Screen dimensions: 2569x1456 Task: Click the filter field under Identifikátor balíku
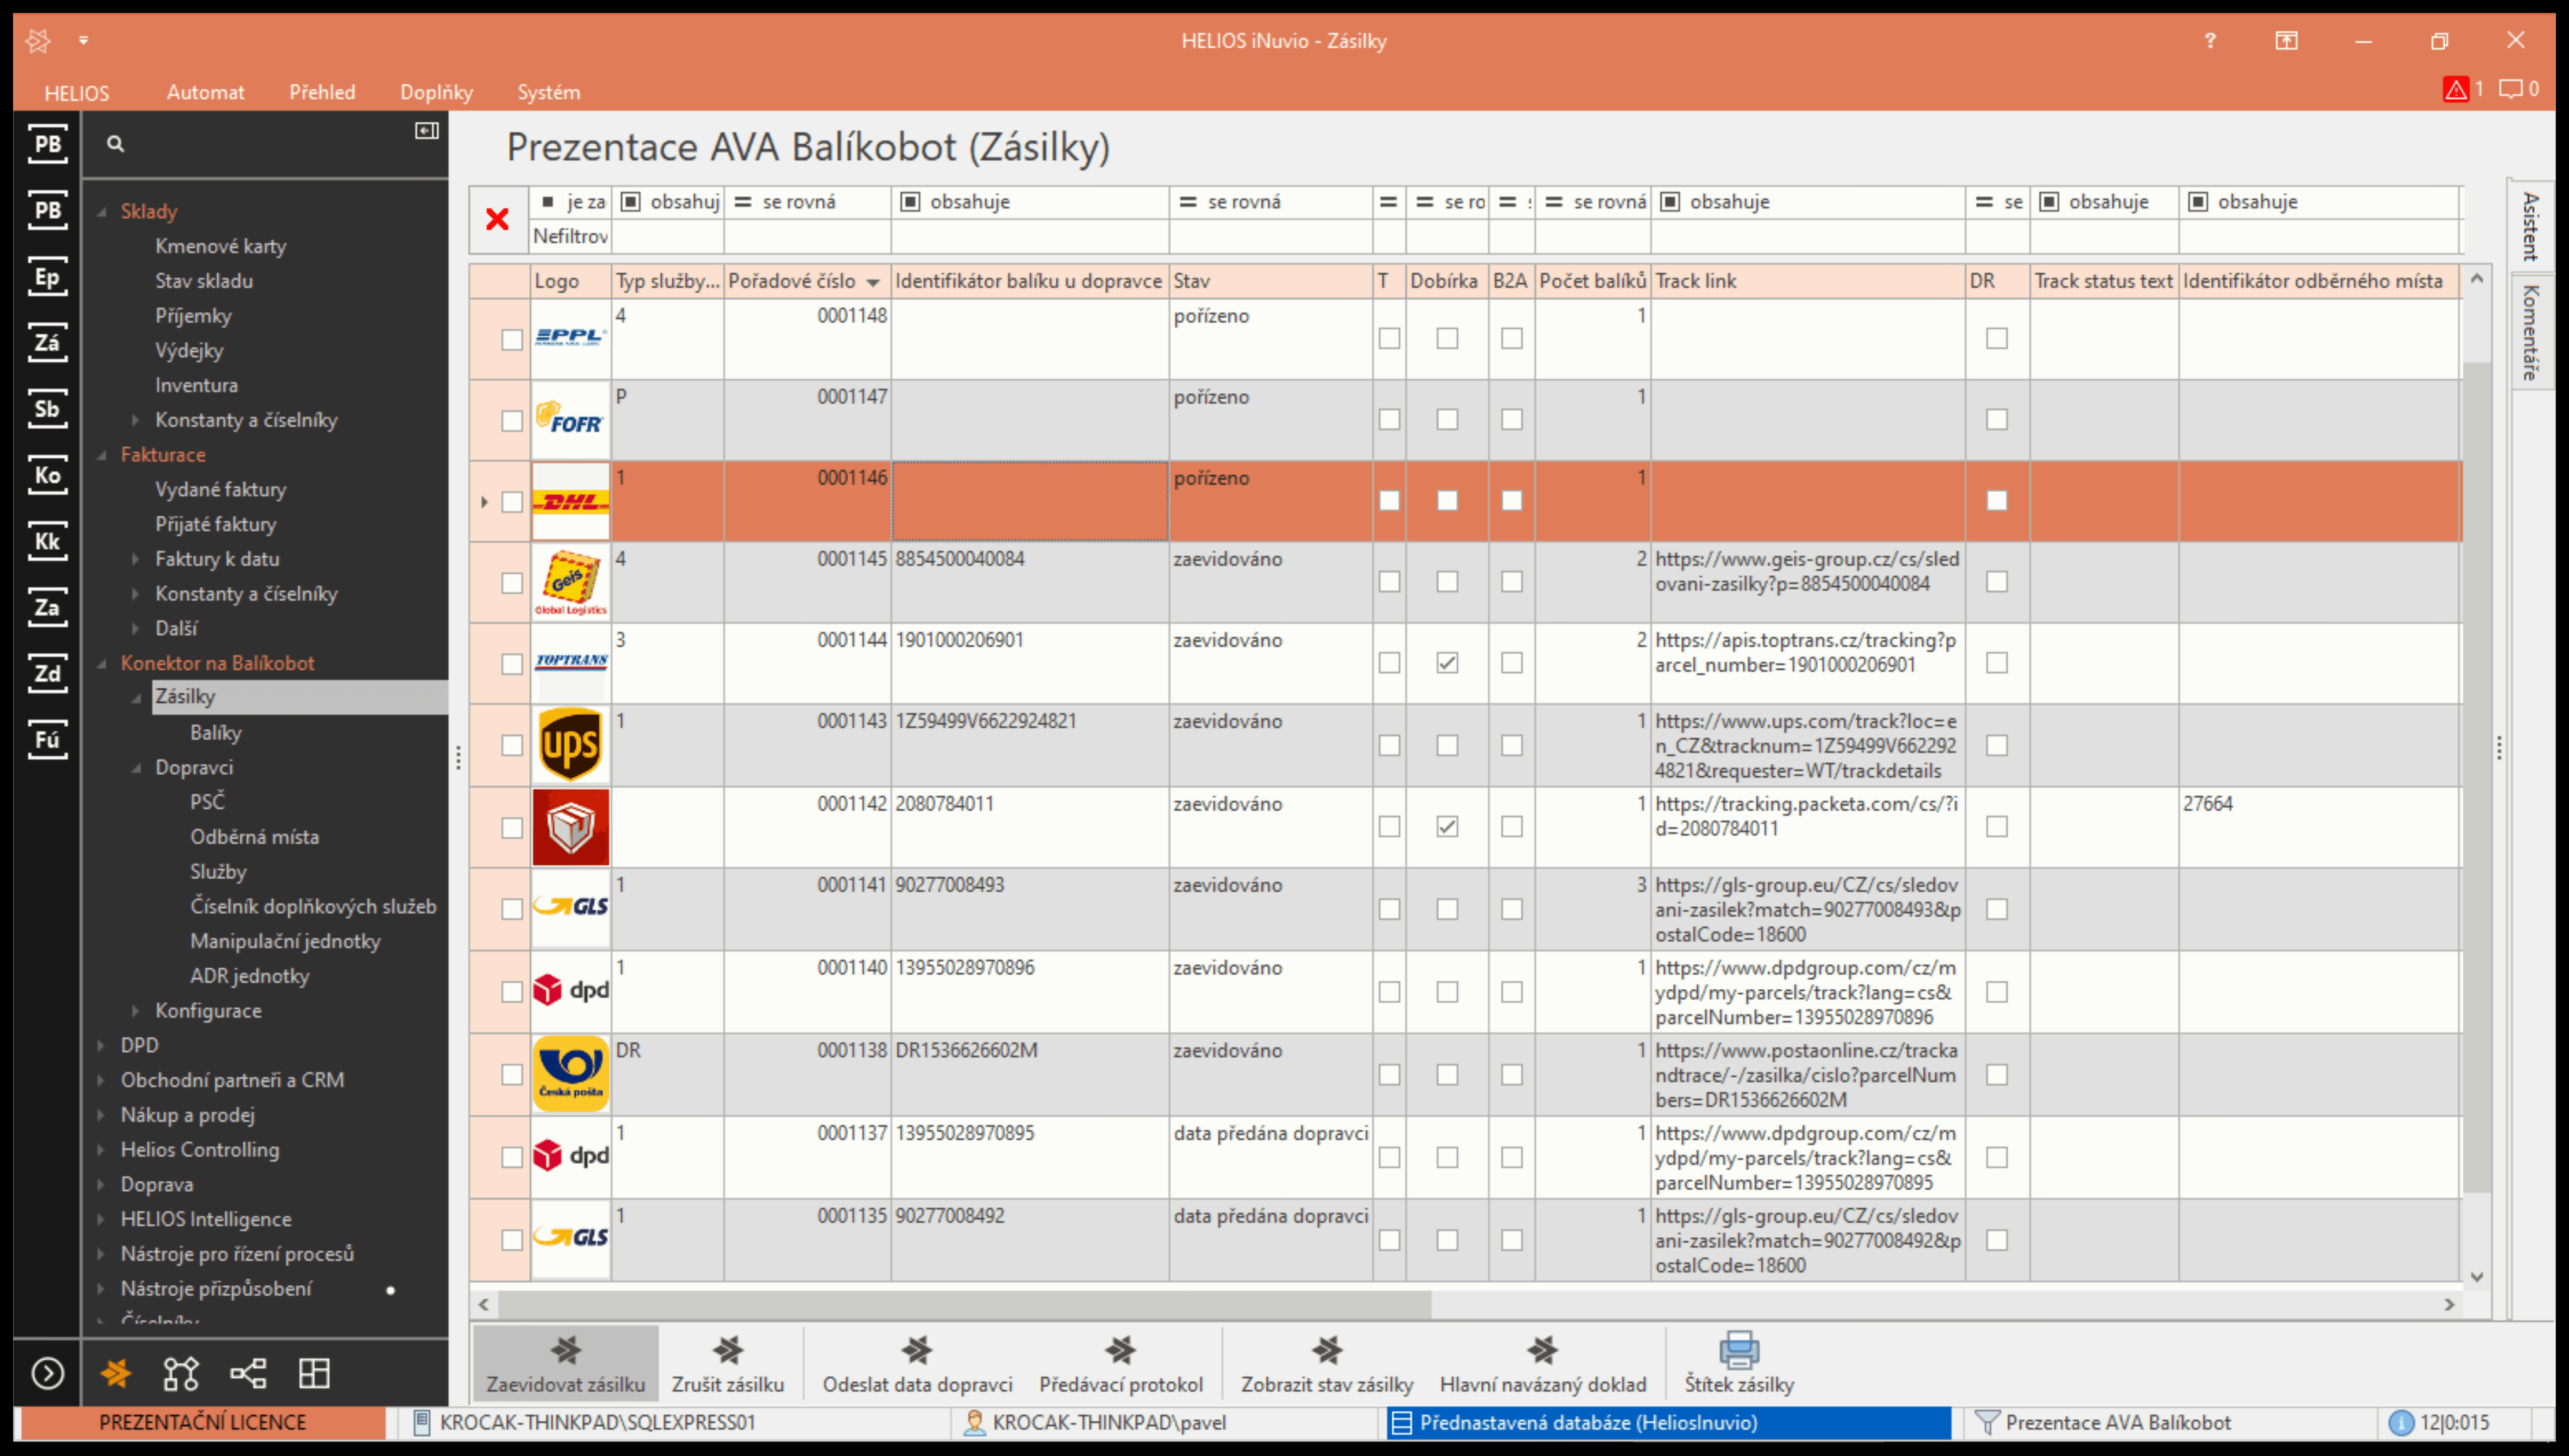pos(1030,236)
